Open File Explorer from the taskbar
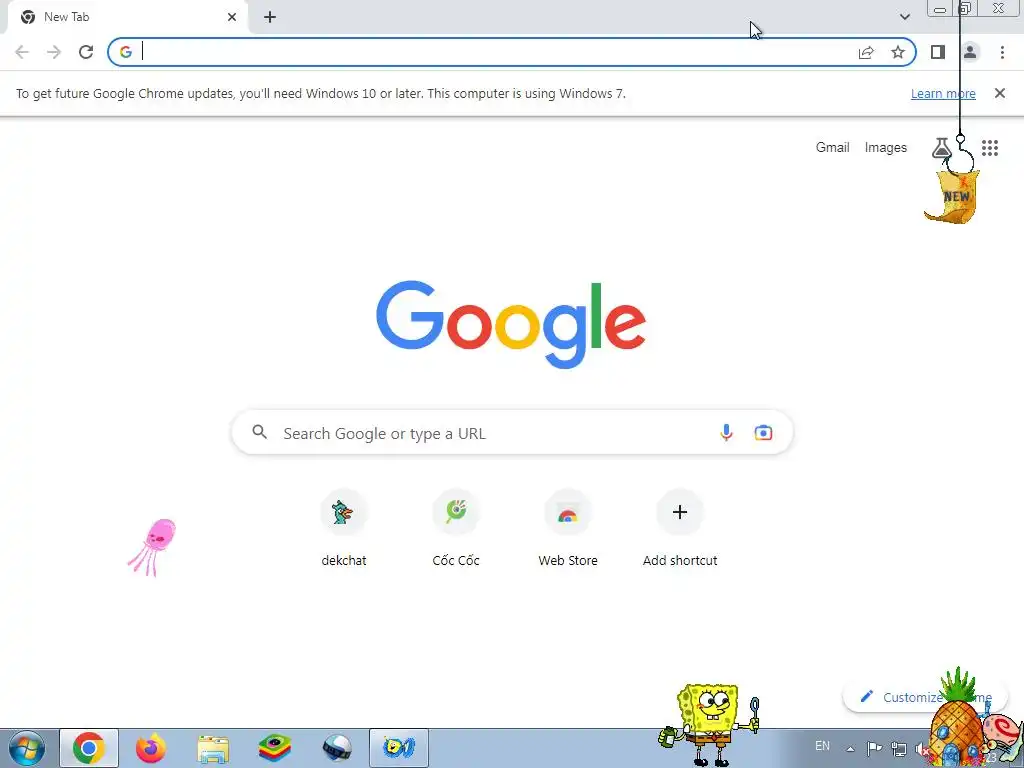 213,749
